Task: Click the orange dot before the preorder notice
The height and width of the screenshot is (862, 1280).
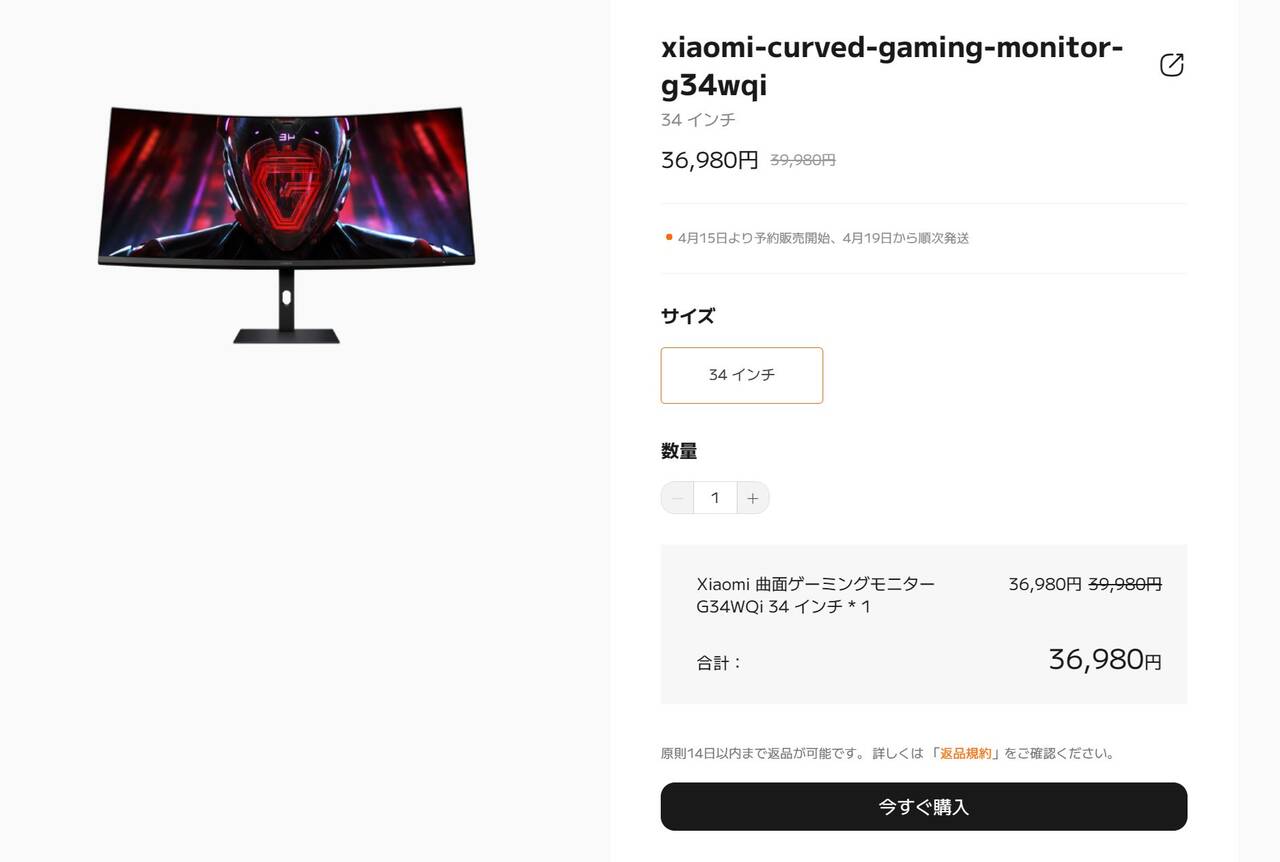Action: pos(669,237)
